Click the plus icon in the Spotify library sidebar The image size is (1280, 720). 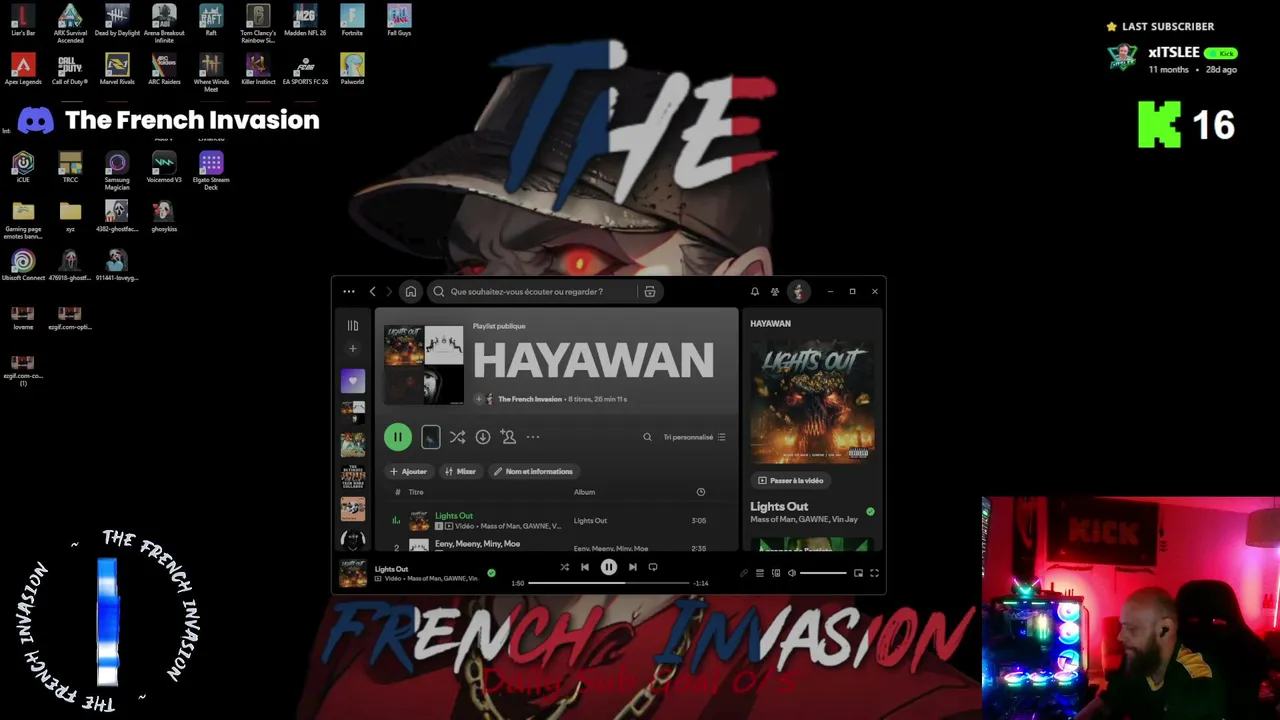tap(353, 349)
